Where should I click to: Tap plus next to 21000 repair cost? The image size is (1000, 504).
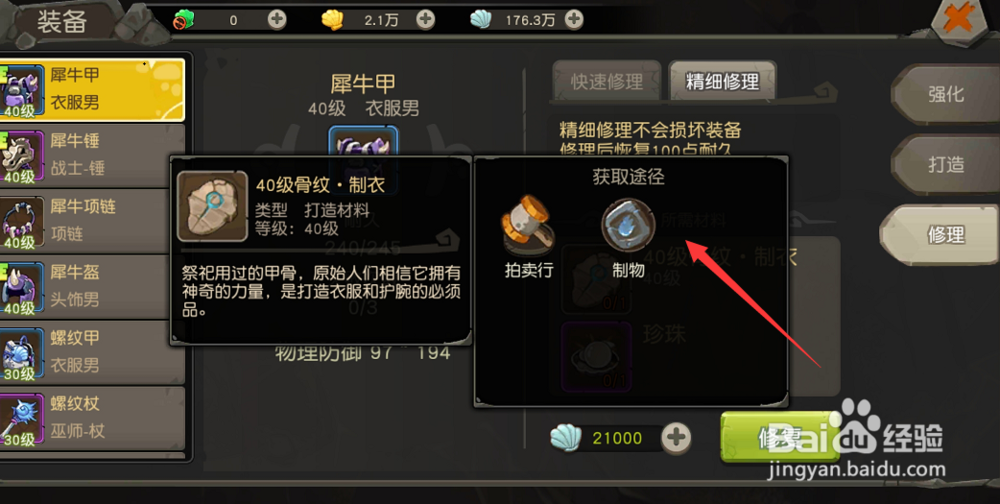[x=677, y=438]
